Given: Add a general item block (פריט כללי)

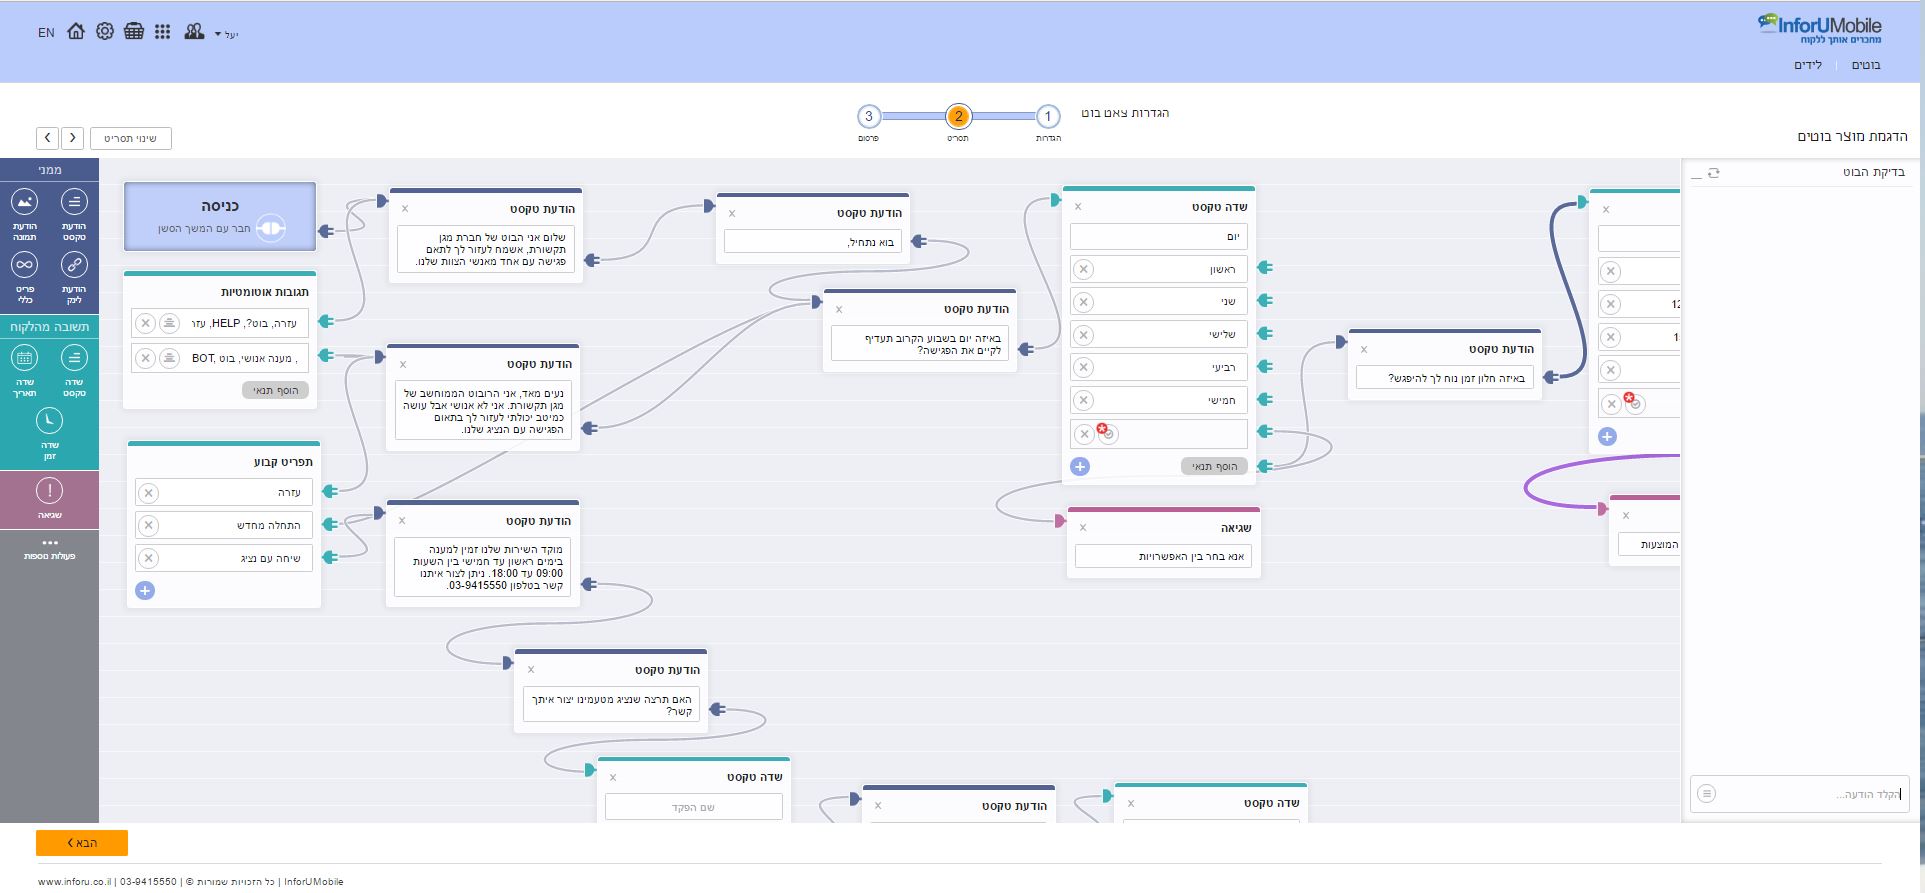Looking at the screenshot, I should point(25,277).
